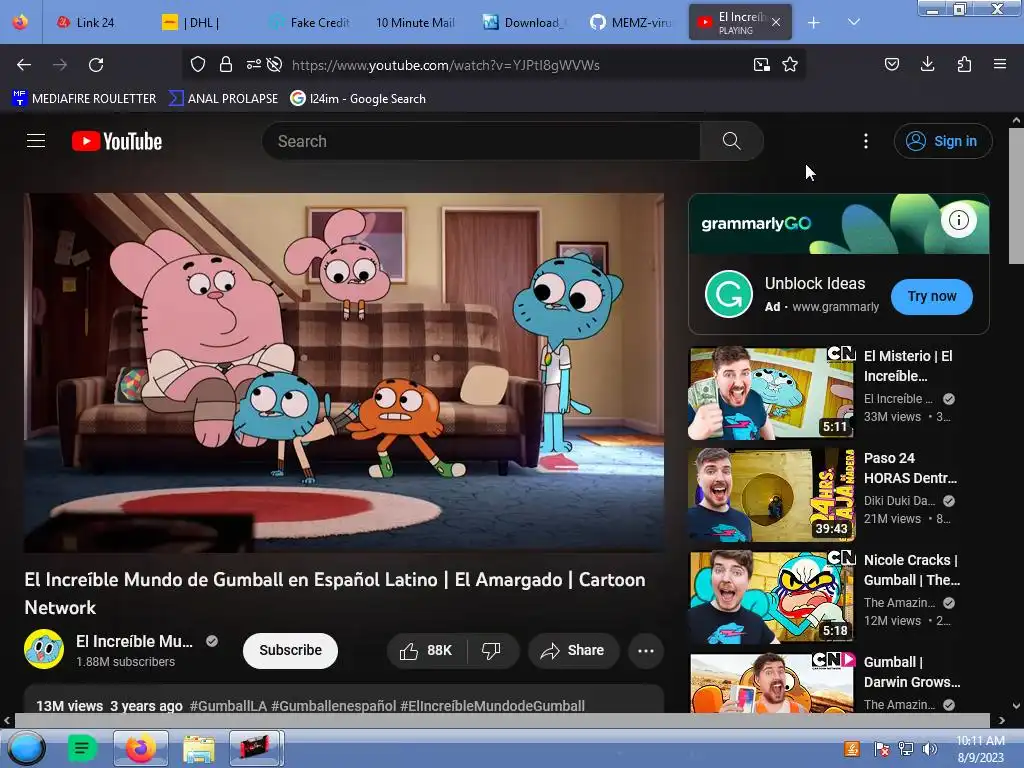Click the autoplay blocked icon in address bar
The height and width of the screenshot is (768, 1024).
(x=275, y=64)
